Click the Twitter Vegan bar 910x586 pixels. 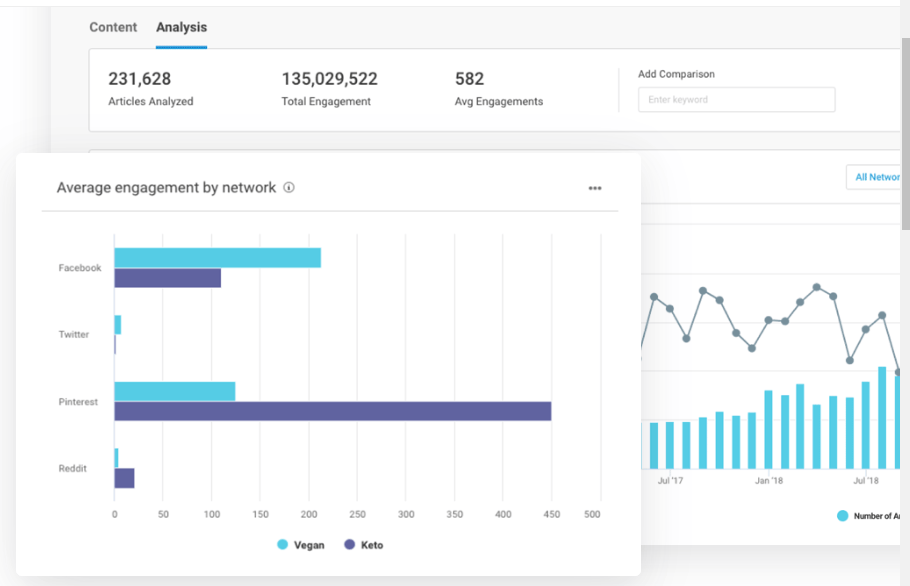(118, 325)
